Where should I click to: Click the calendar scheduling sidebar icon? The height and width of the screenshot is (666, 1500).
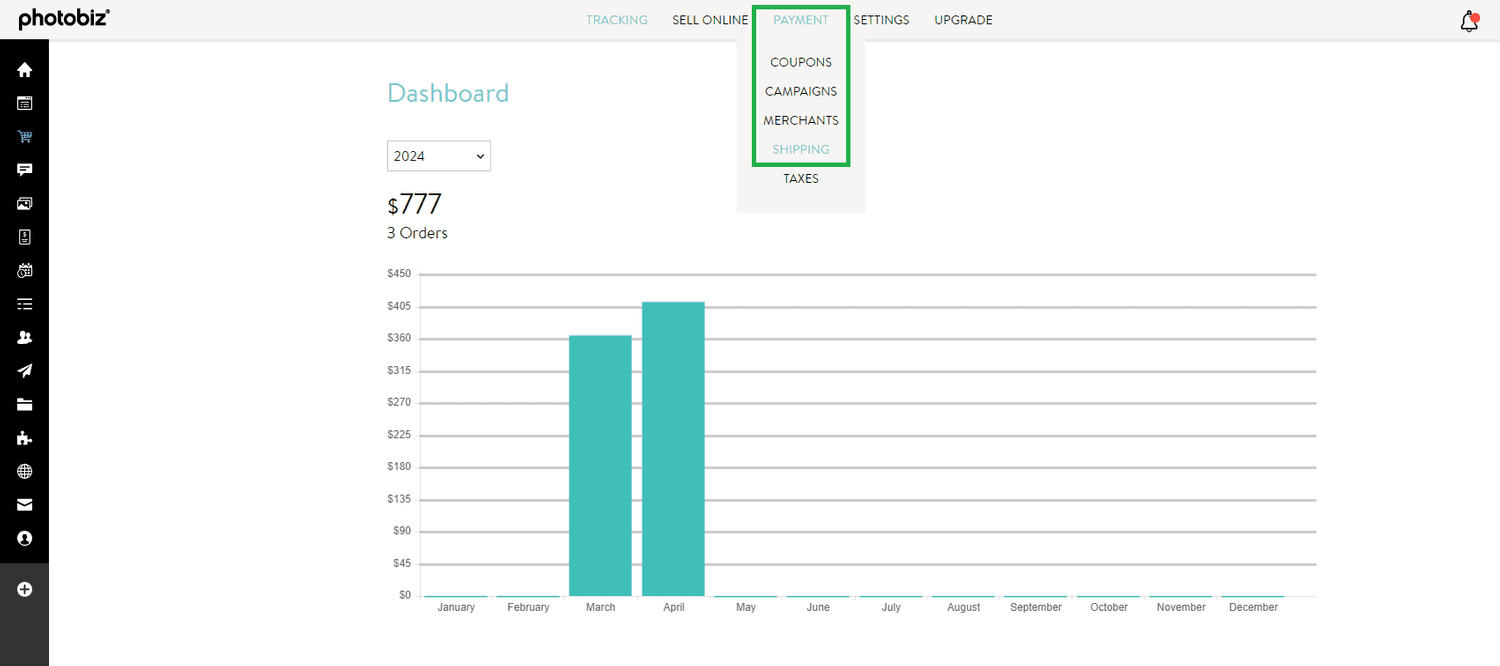[x=25, y=270]
